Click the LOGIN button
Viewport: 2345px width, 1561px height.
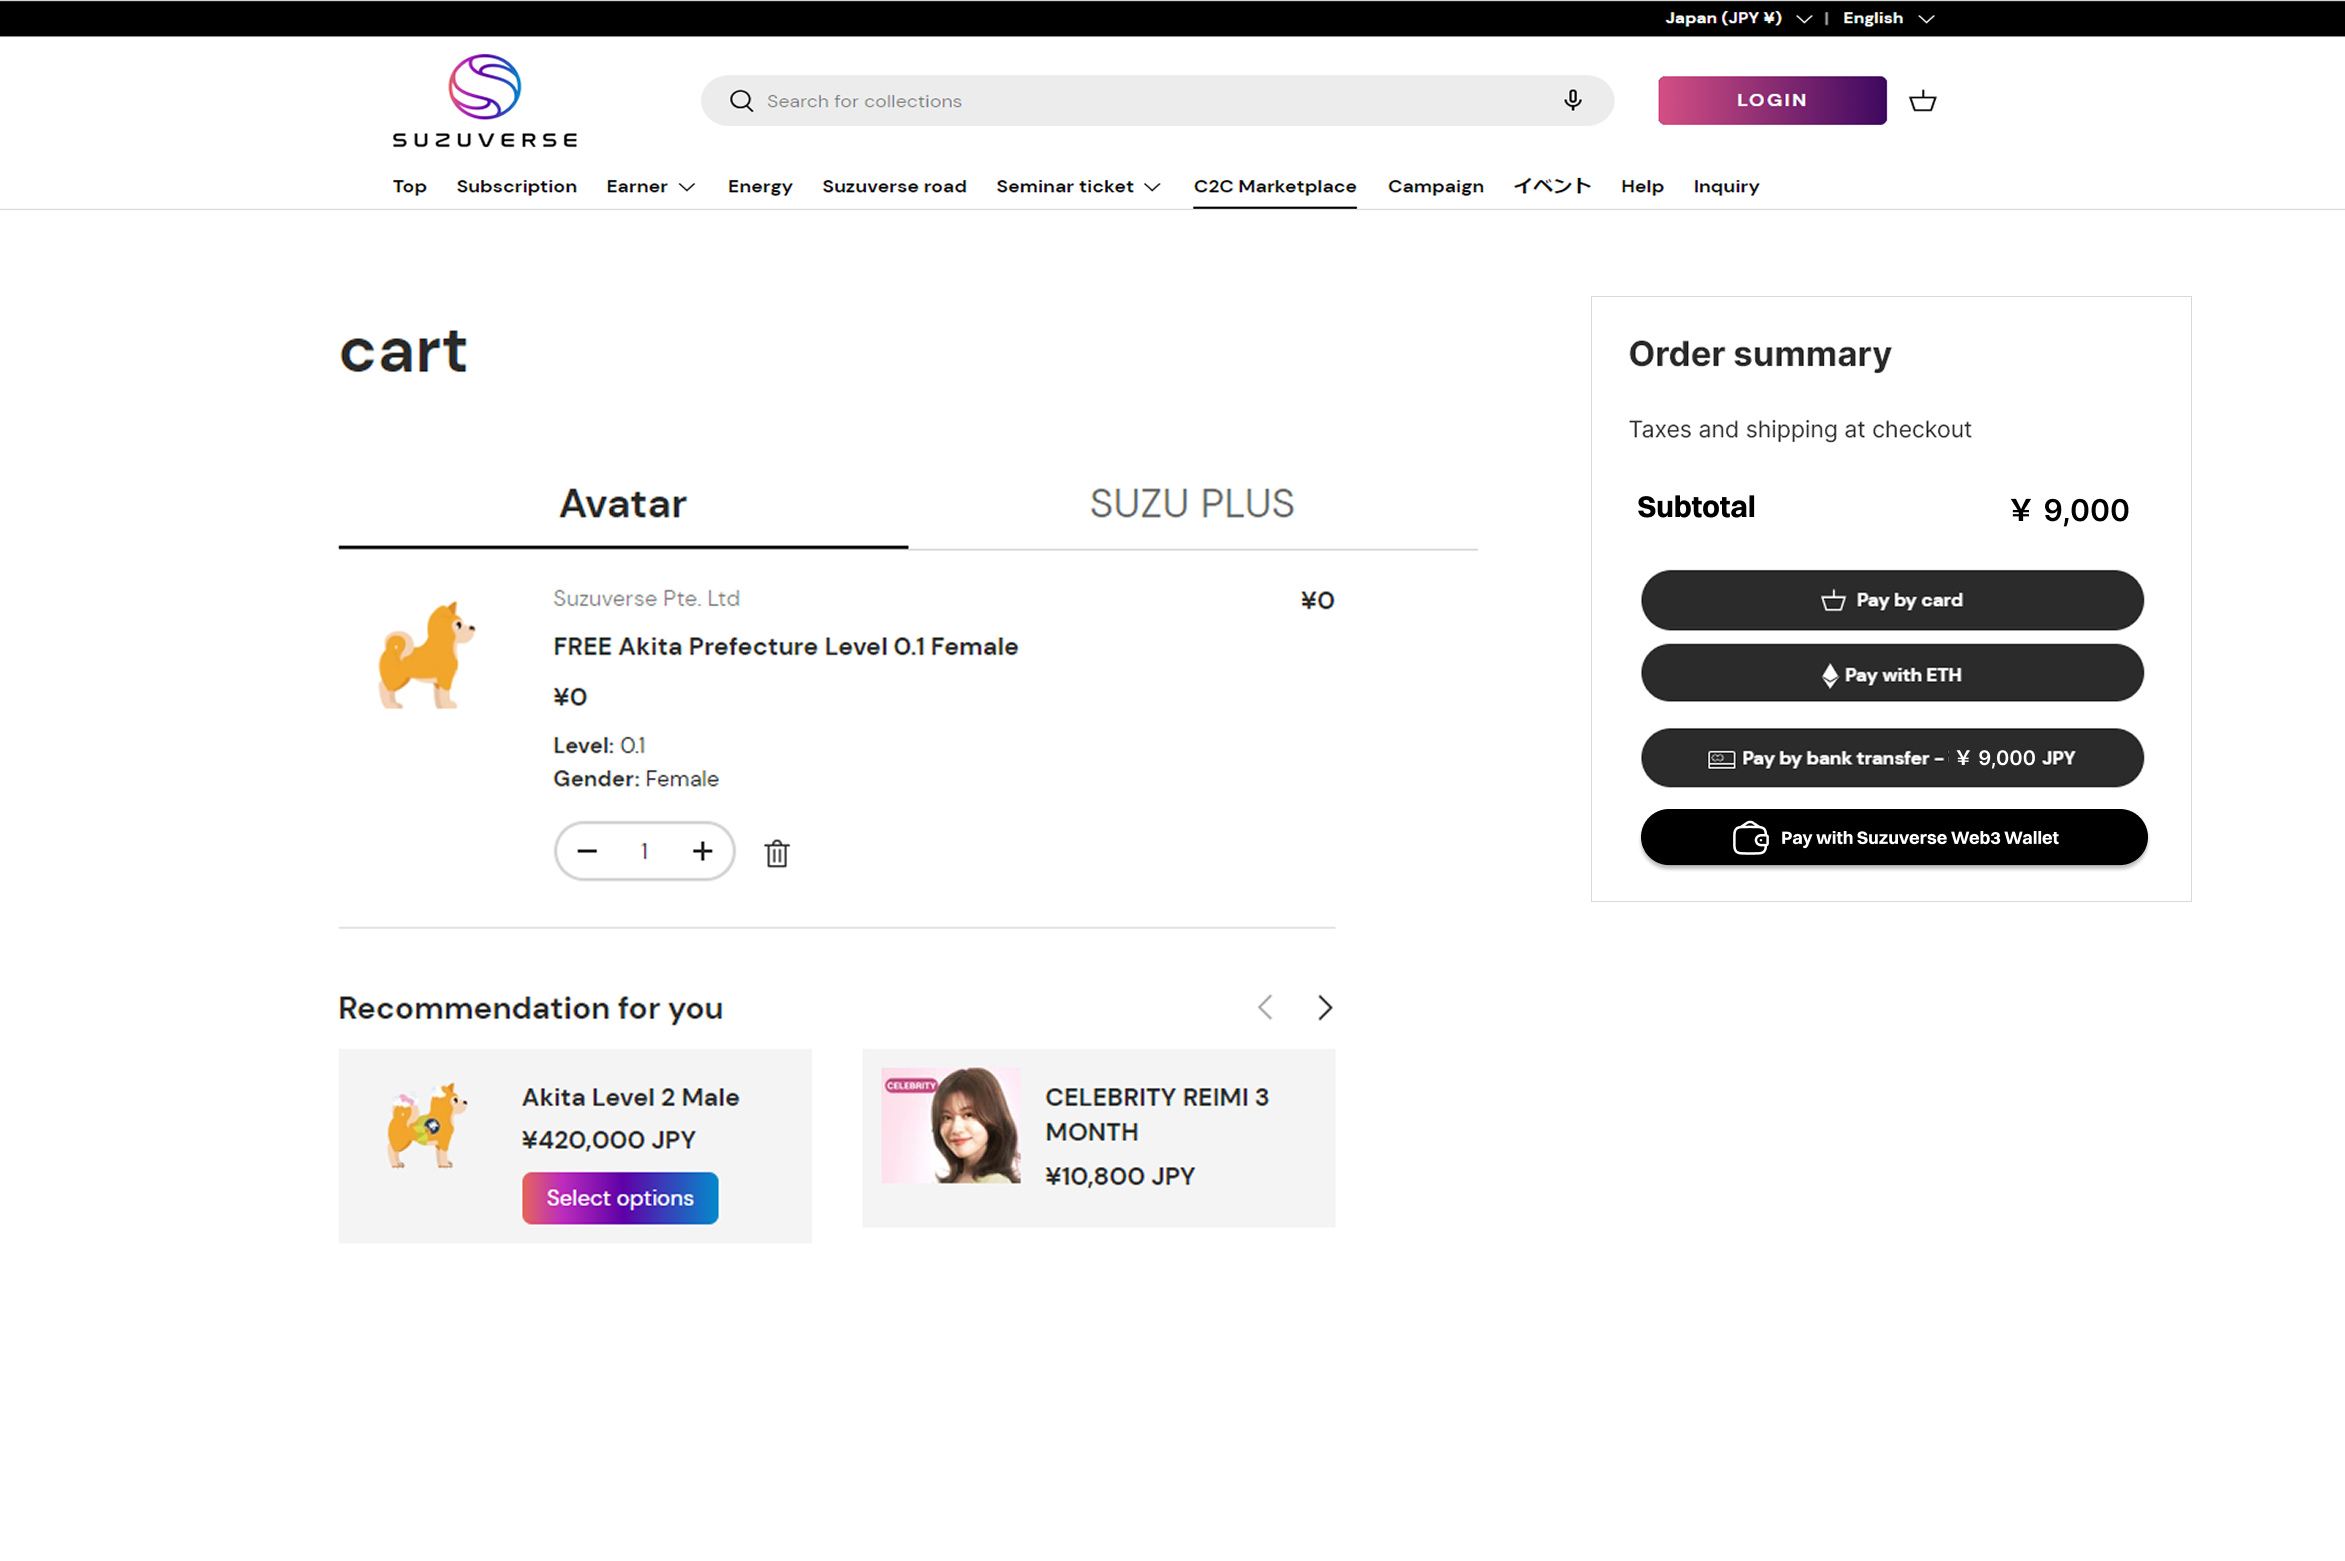pos(1771,100)
